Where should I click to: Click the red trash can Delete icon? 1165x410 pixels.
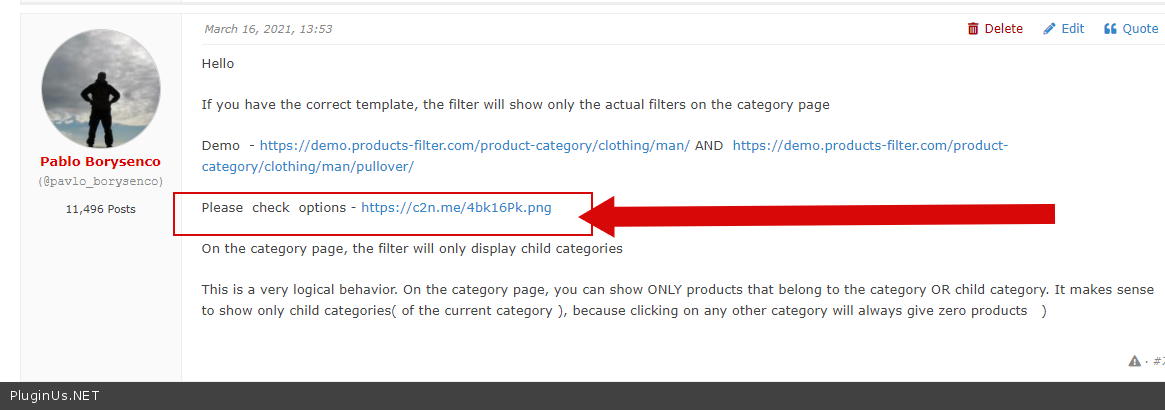[x=973, y=29]
